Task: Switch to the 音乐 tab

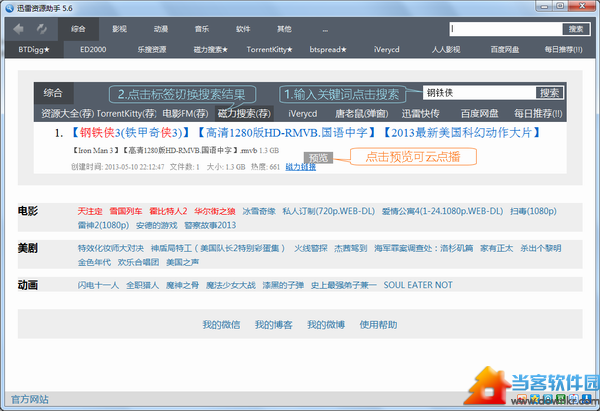Action: pyautogui.click(x=202, y=29)
